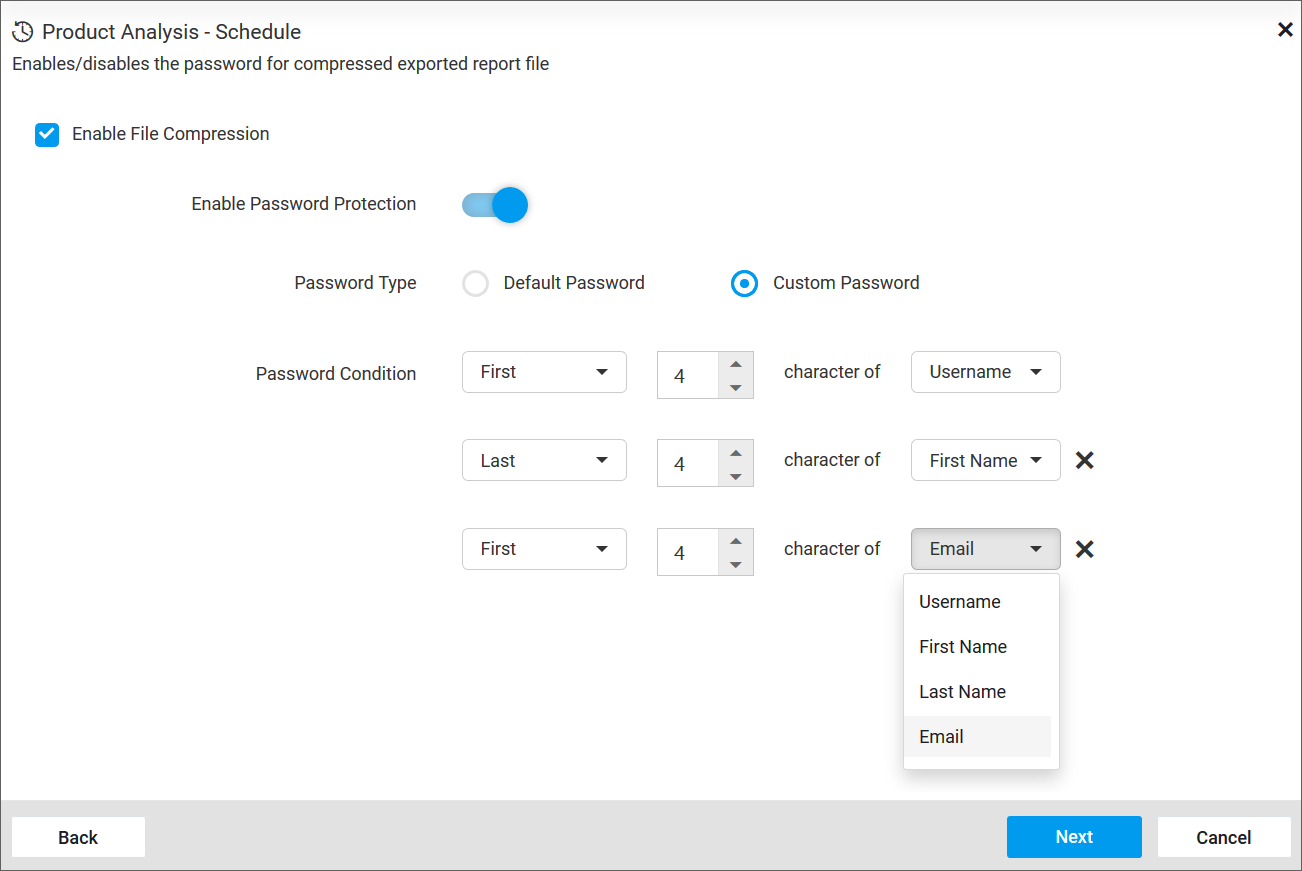1302x871 pixels.
Task: Choose Last Name from the dropdown list
Action: click(x=978, y=692)
